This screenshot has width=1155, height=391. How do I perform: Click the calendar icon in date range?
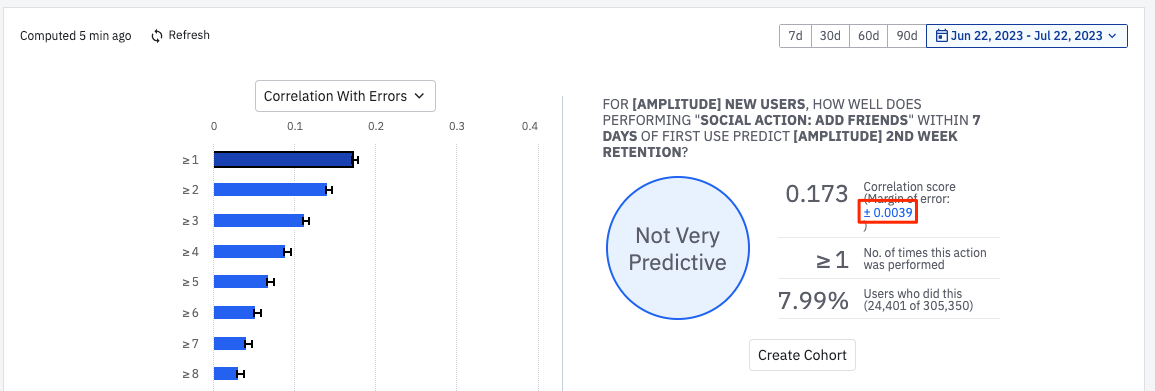[x=941, y=35]
